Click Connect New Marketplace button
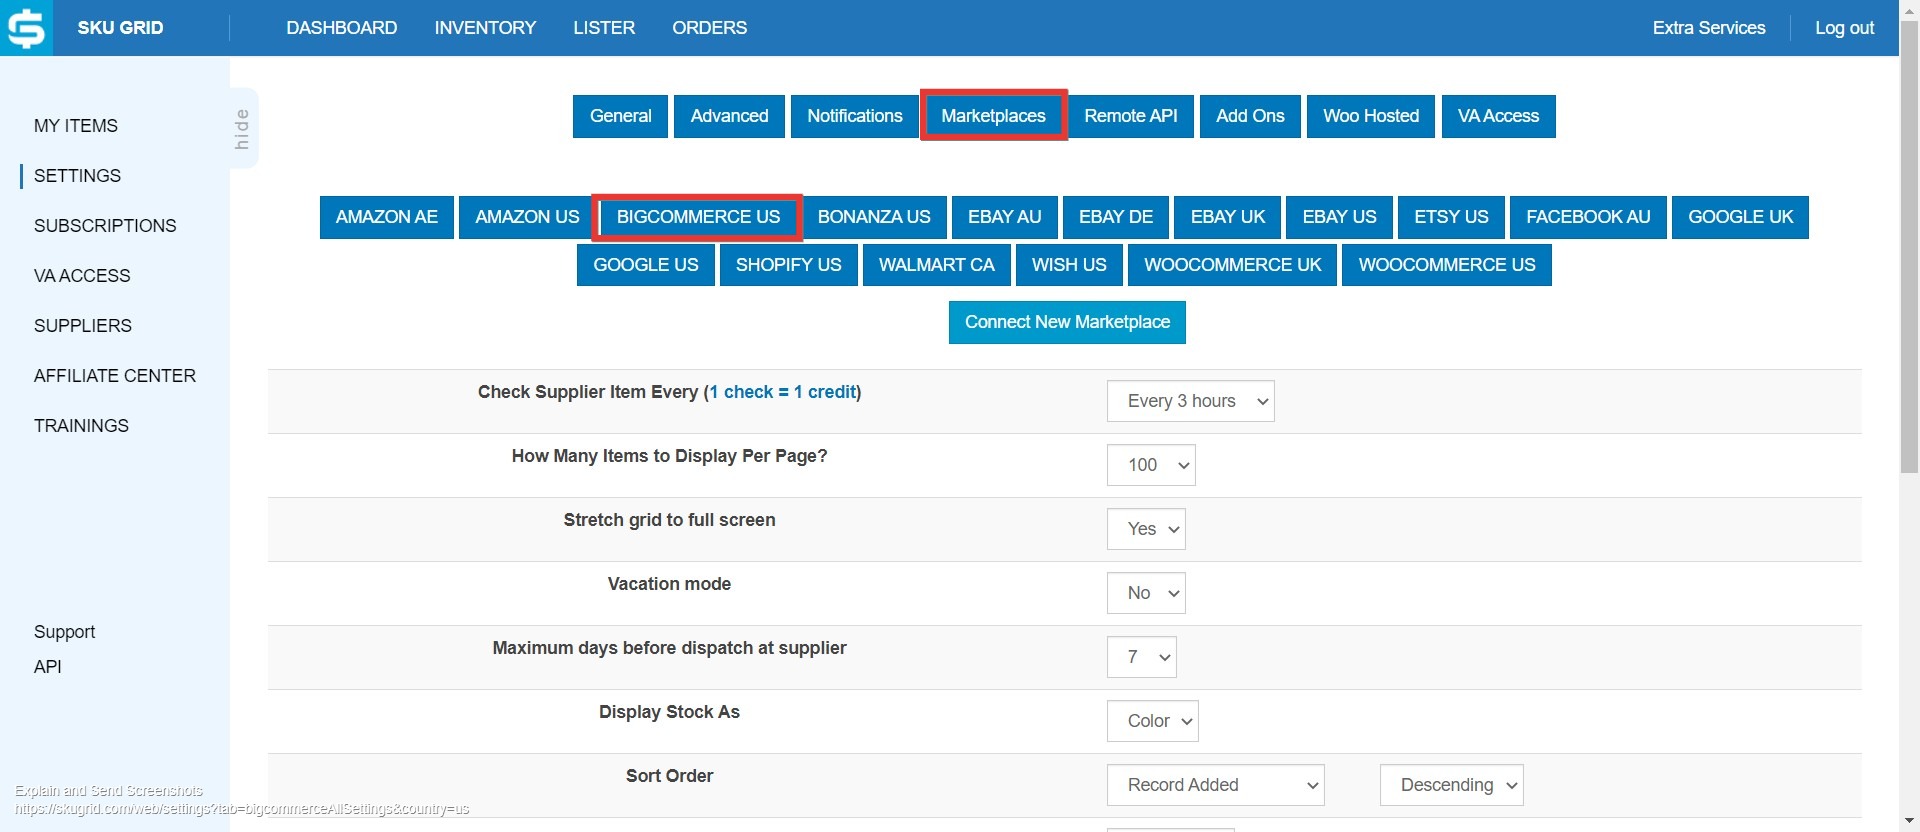The height and width of the screenshot is (832, 1920). [x=1067, y=322]
